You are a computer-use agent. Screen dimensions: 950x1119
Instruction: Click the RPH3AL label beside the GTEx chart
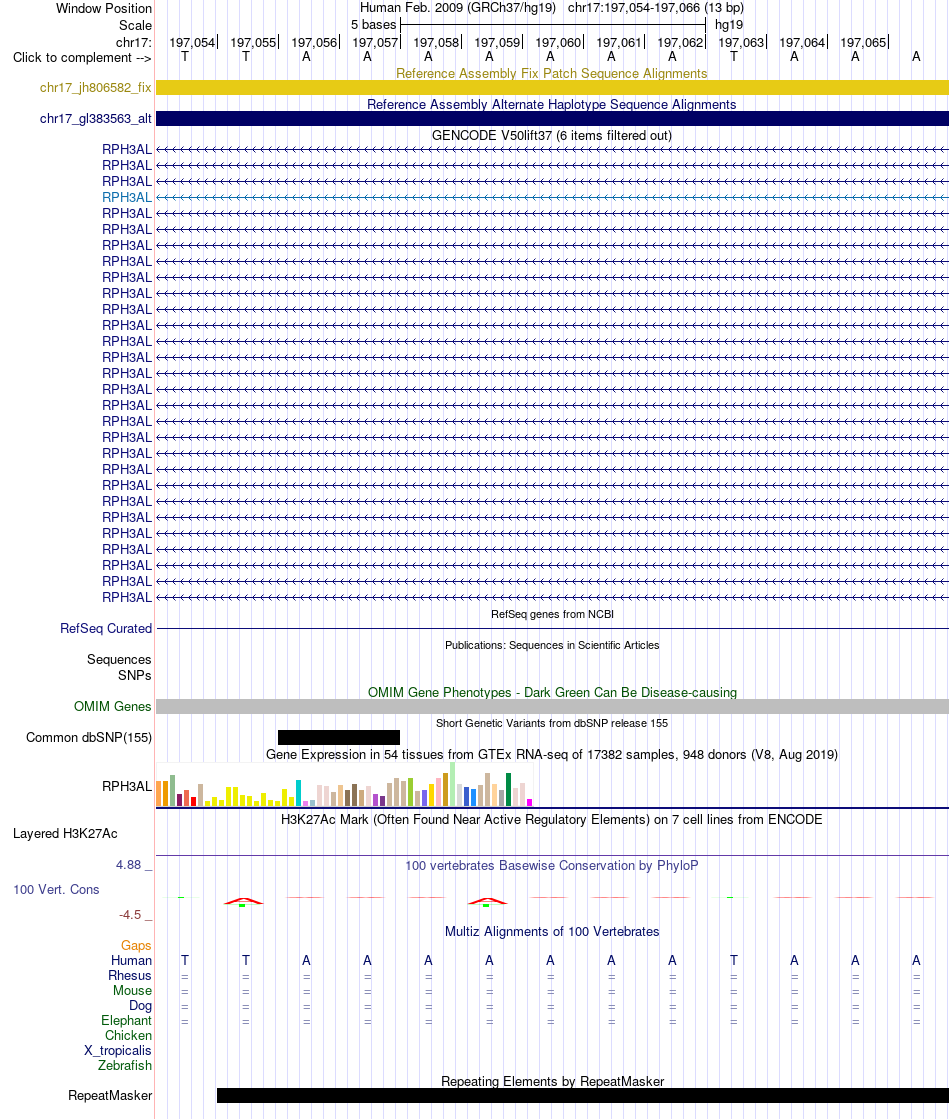pos(127,786)
